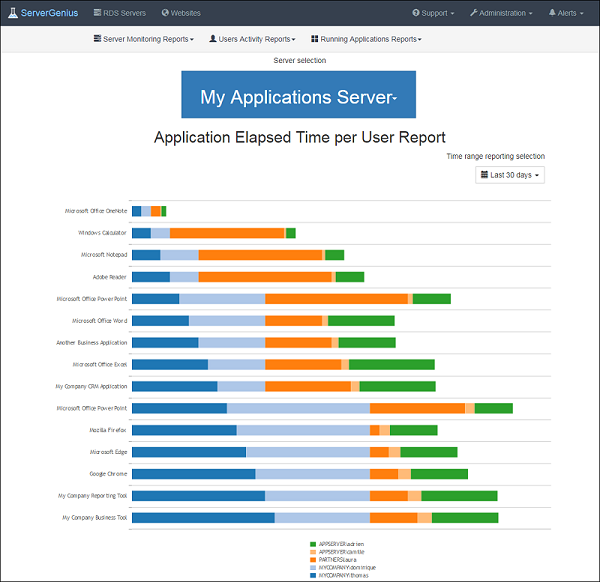This screenshot has width=600, height=582.
Task: Click the ServerGenius flask logo
Action: click(x=13, y=13)
